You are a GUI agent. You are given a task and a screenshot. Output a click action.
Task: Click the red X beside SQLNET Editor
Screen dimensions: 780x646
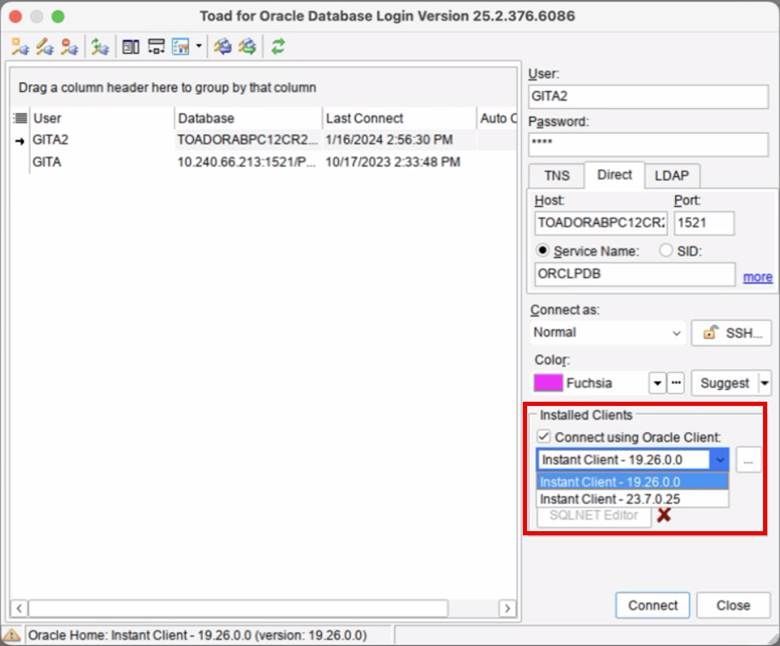point(664,515)
